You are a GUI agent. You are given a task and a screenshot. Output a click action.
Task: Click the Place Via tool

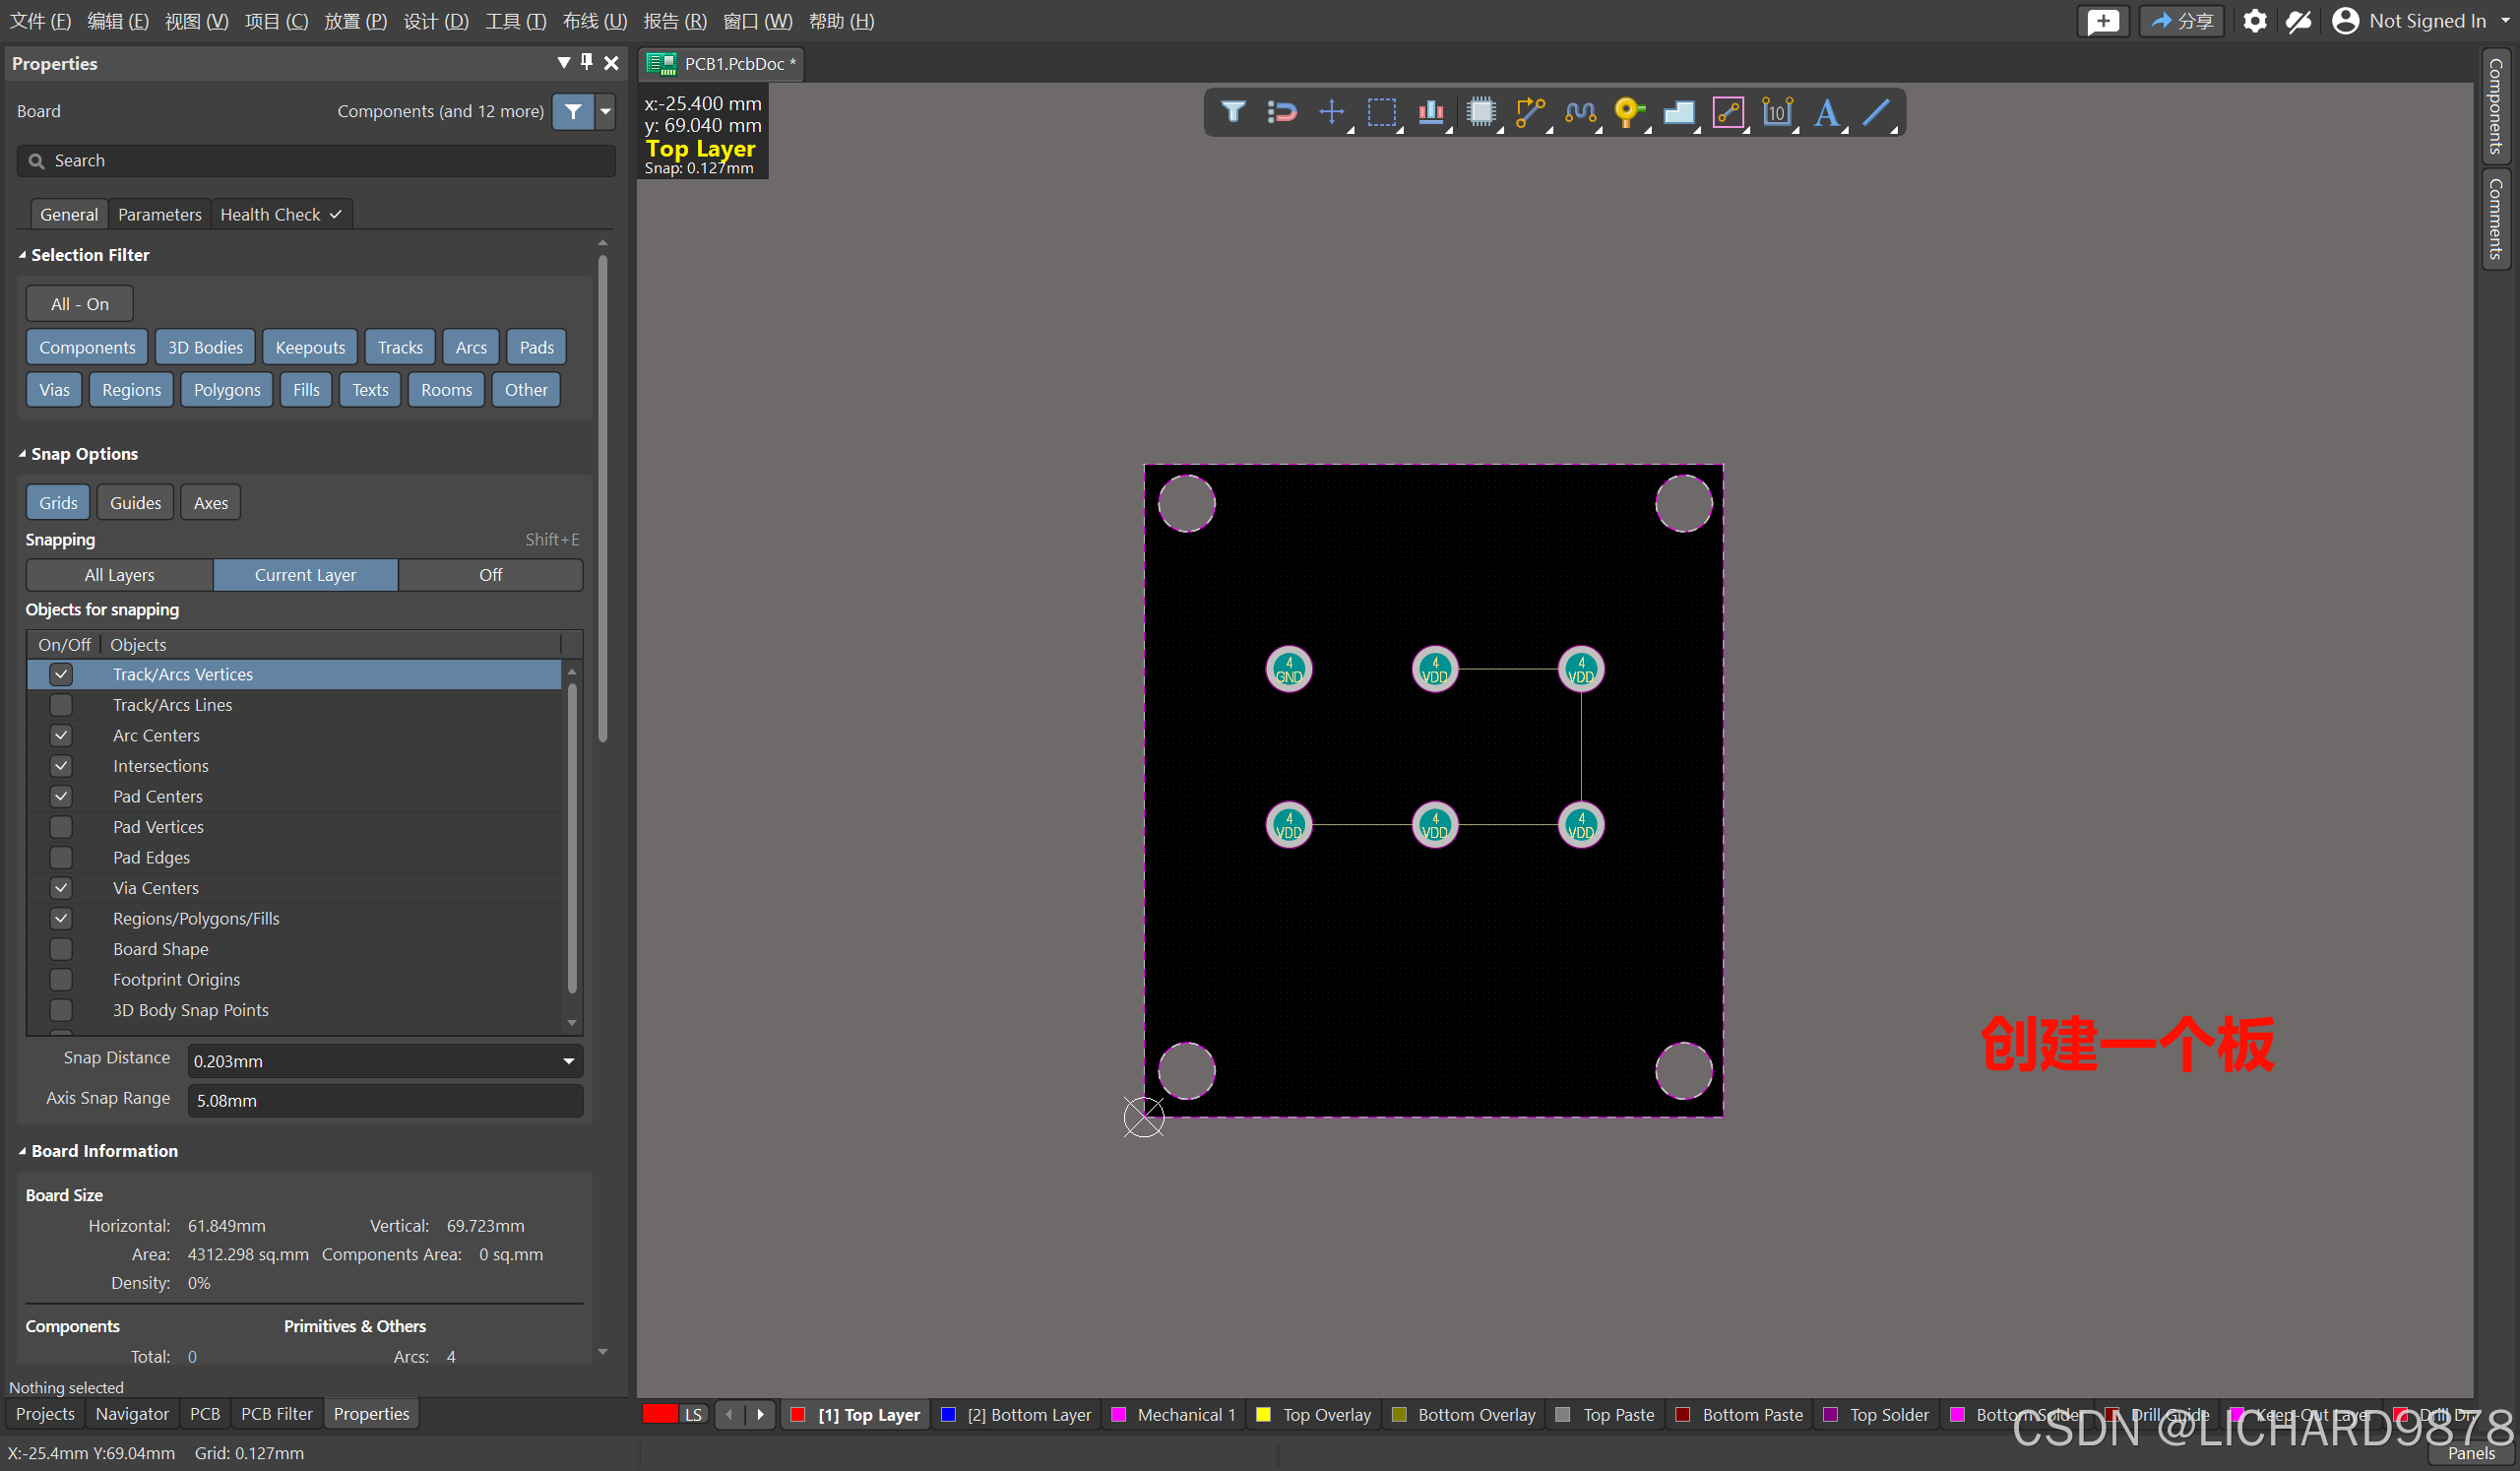pyautogui.click(x=1629, y=111)
